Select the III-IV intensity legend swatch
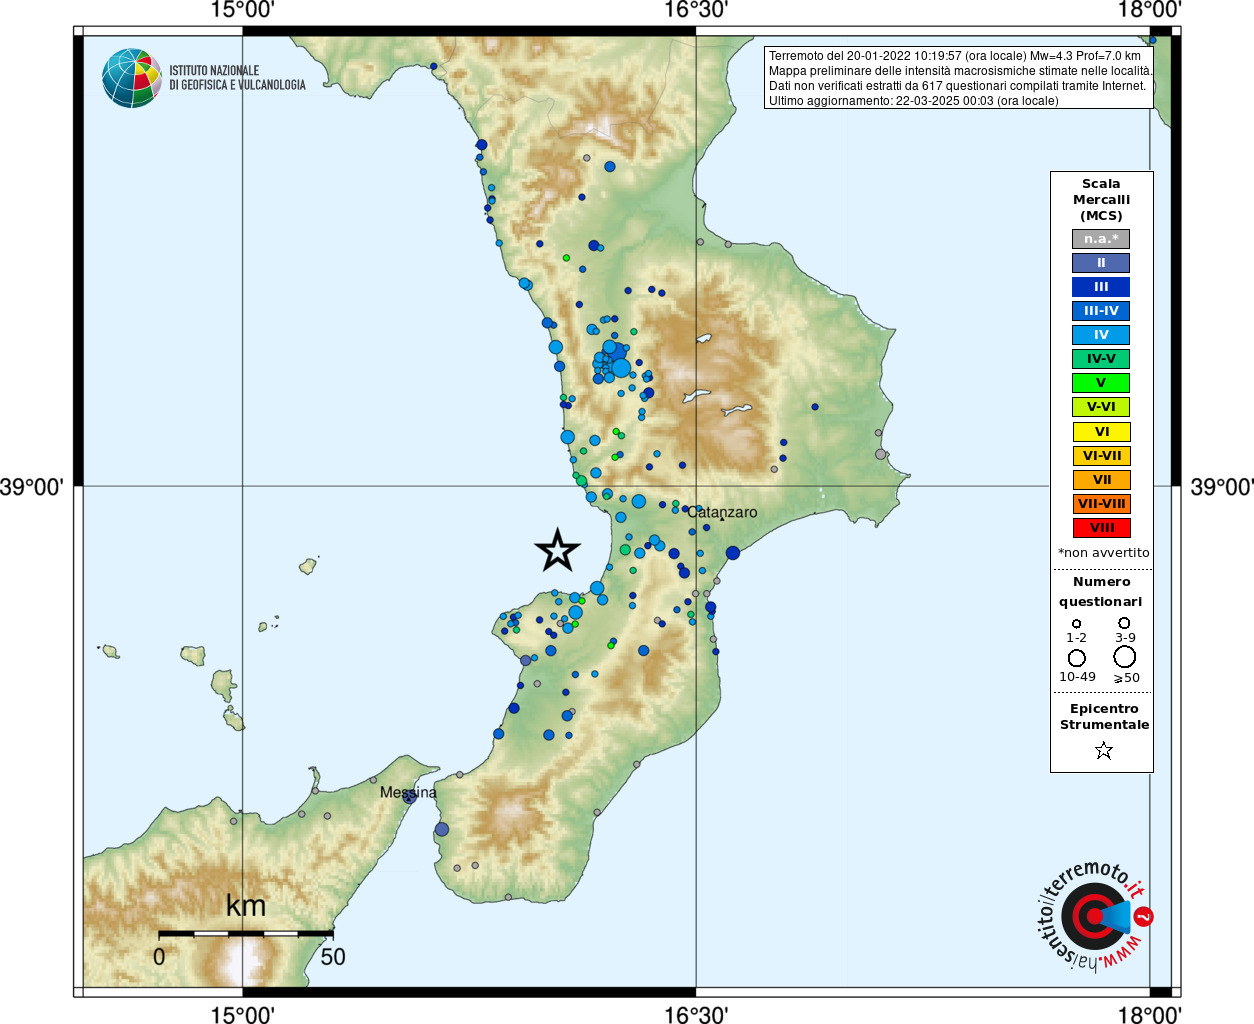This screenshot has height=1024, width=1254. (x=1101, y=311)
